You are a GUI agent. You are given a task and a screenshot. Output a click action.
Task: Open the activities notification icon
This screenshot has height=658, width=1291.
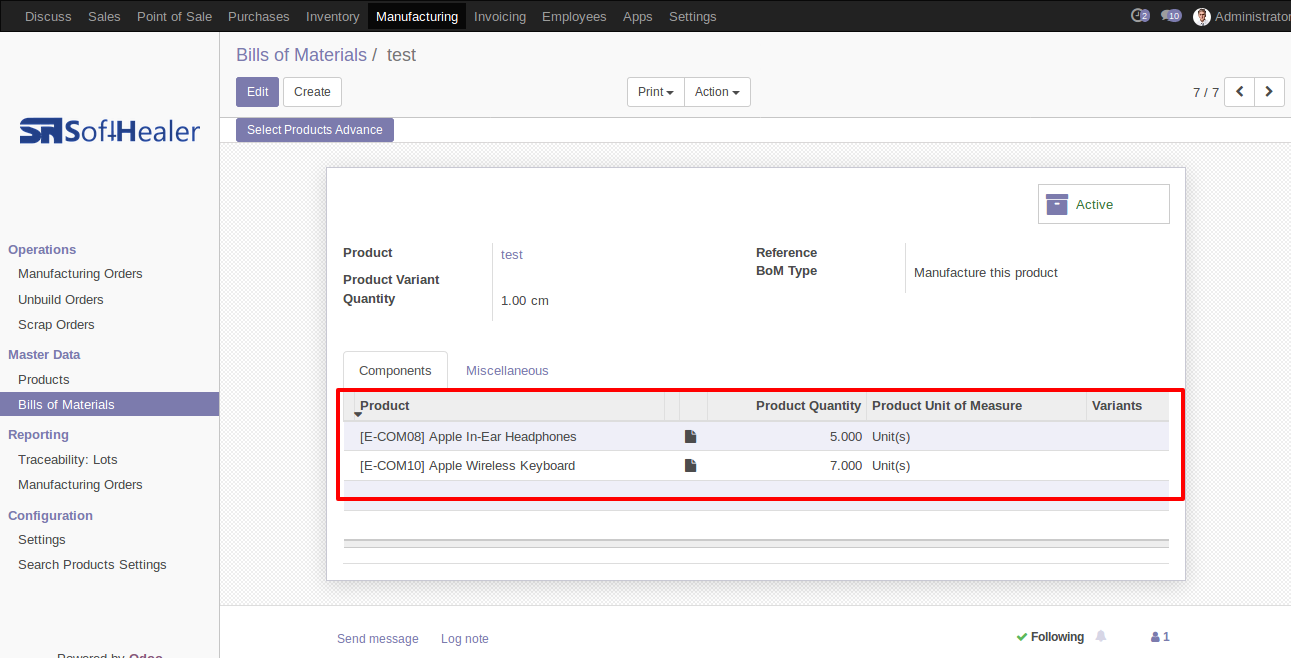click(1139, 16)
